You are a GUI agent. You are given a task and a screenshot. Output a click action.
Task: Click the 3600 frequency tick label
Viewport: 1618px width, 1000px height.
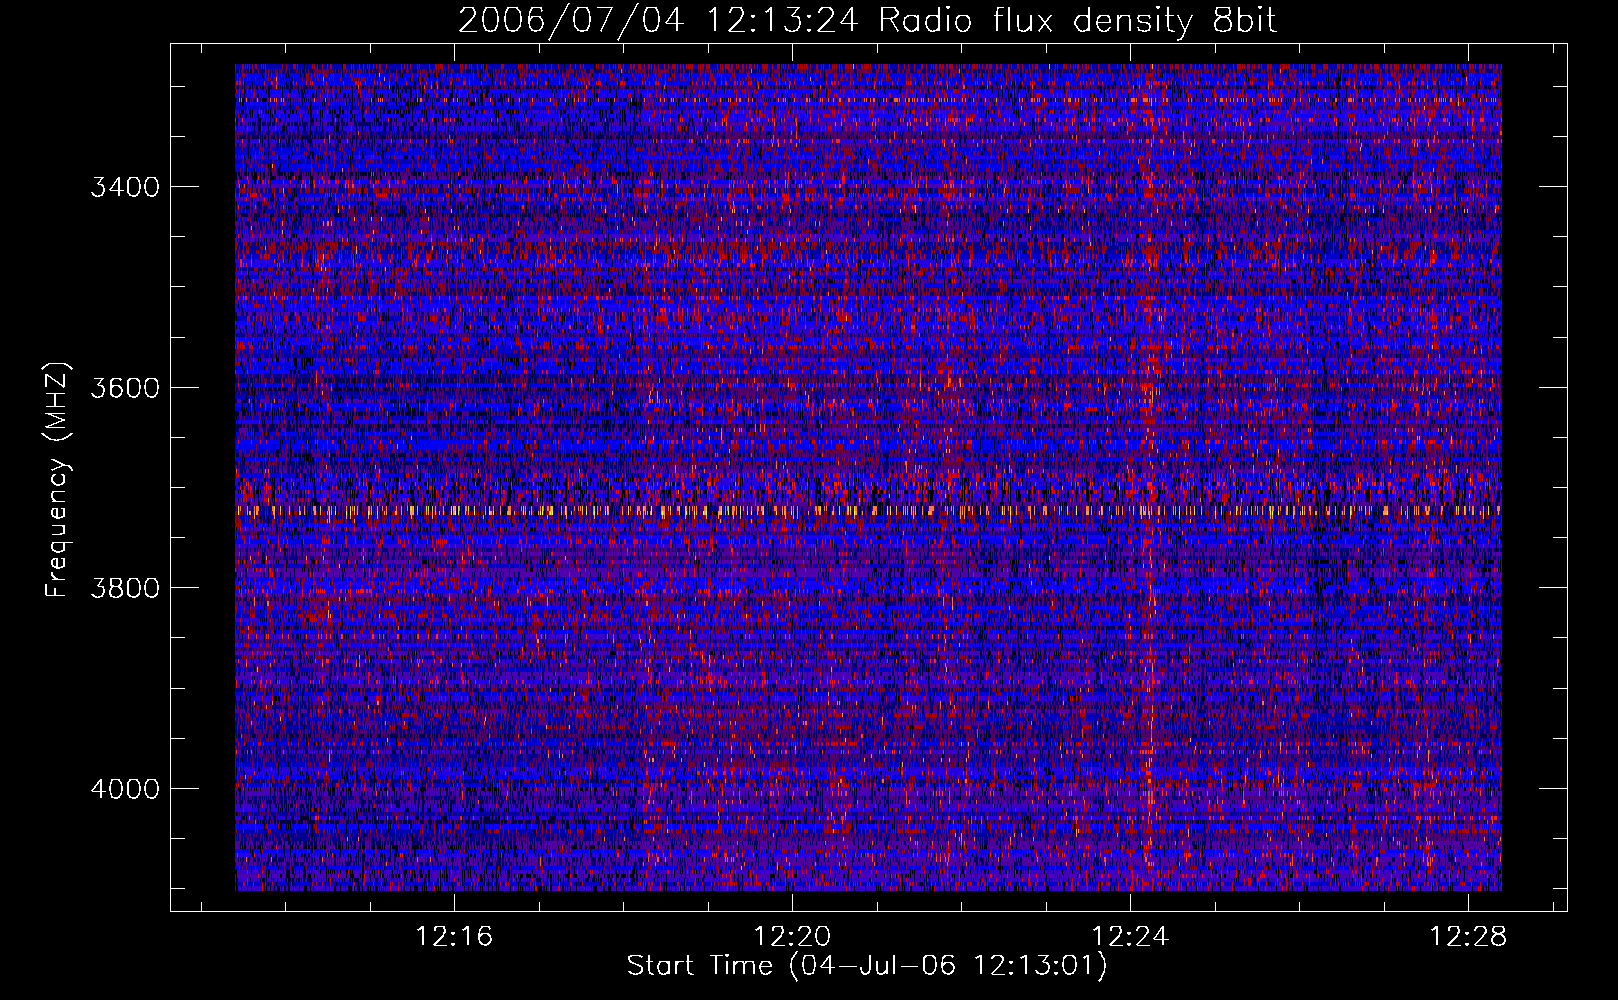125,387
